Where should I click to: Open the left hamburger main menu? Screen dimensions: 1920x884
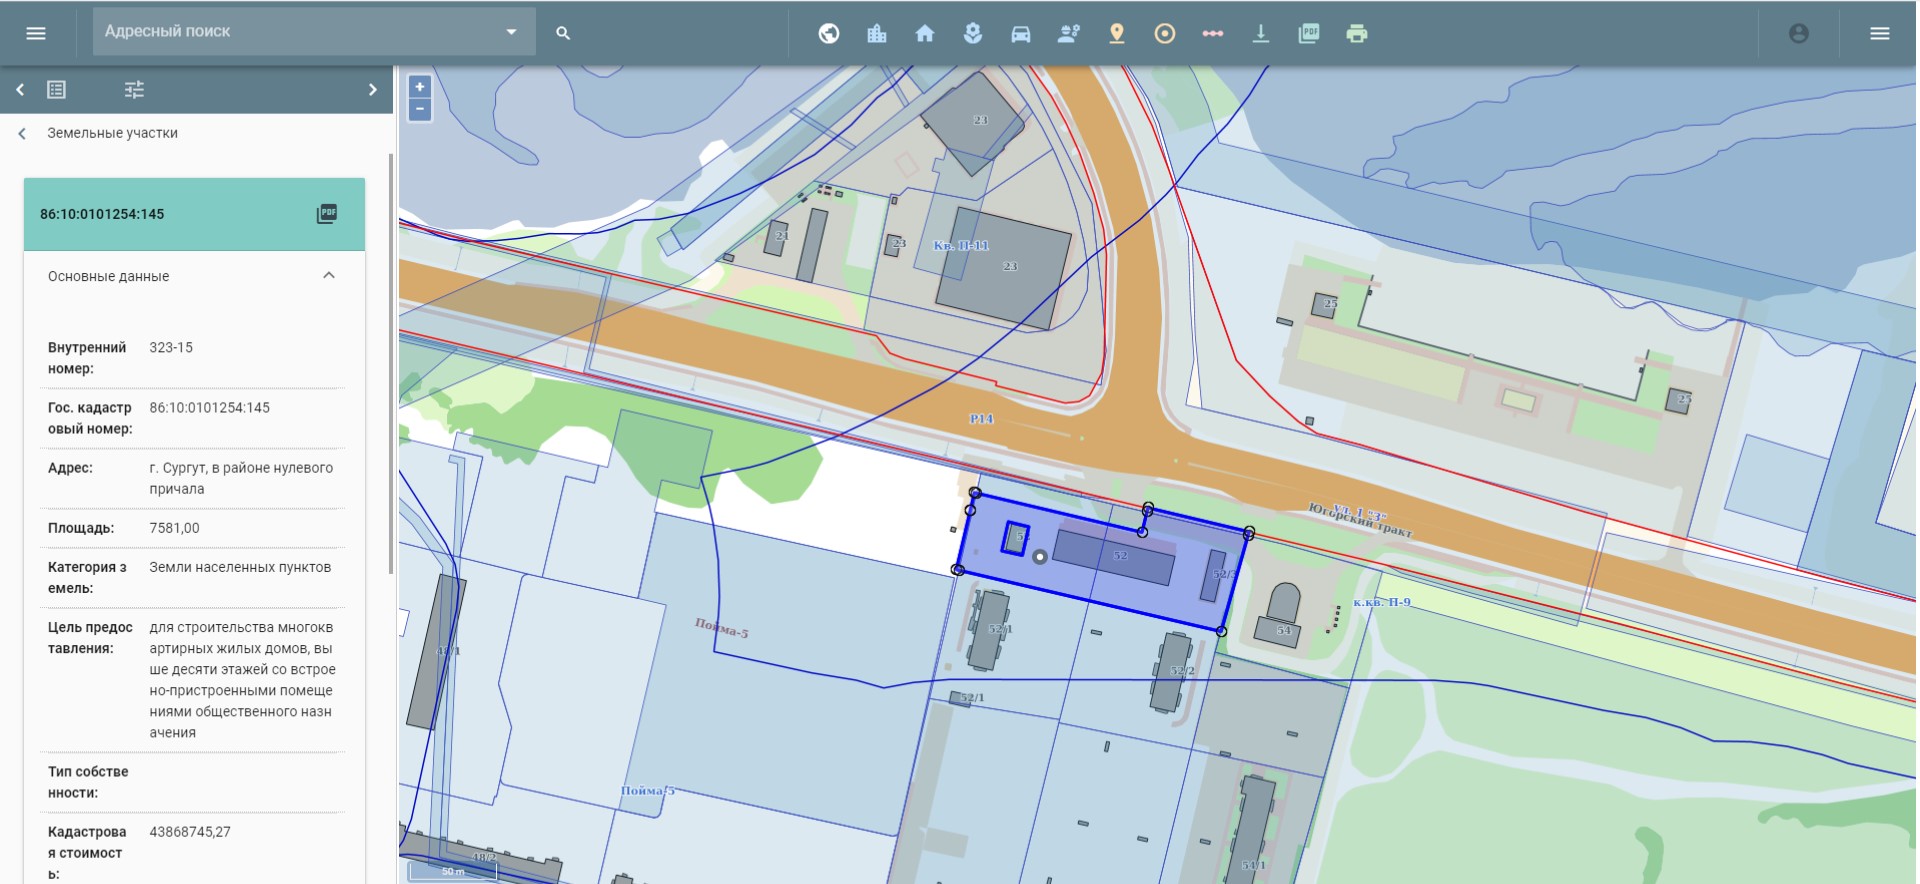[36, 33]
